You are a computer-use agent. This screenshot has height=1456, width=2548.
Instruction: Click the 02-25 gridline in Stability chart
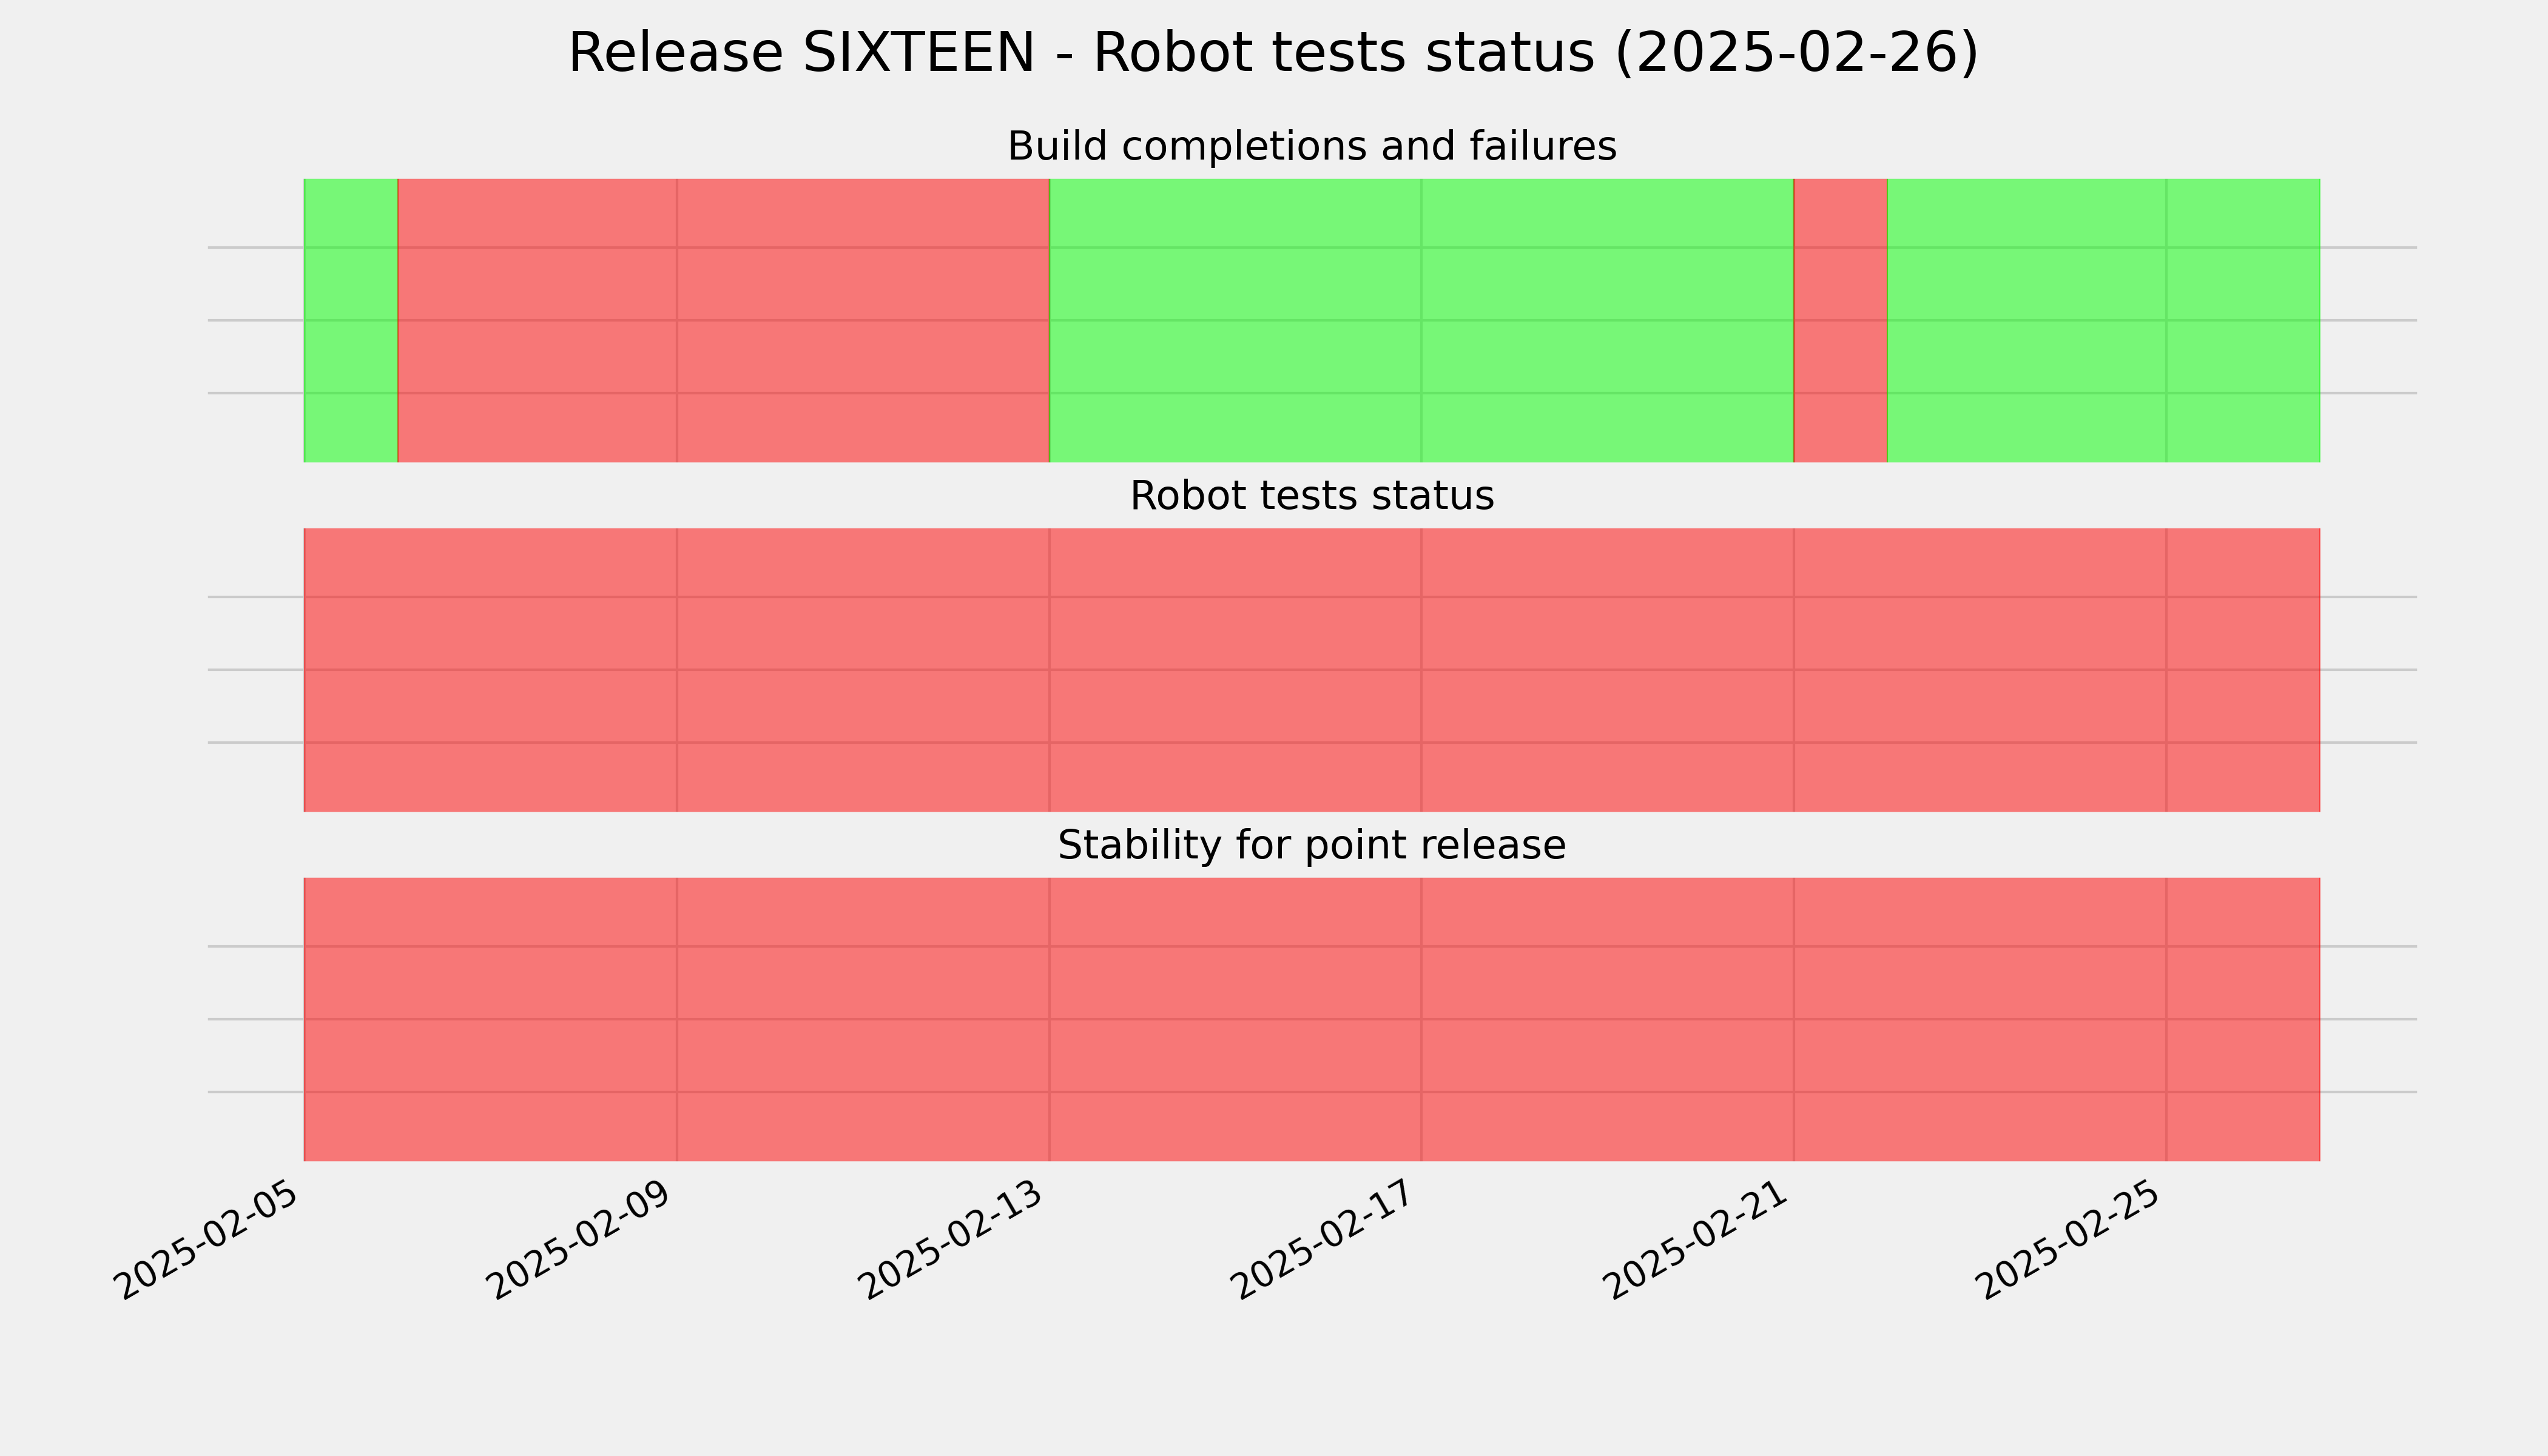tap(2166, 1020)
